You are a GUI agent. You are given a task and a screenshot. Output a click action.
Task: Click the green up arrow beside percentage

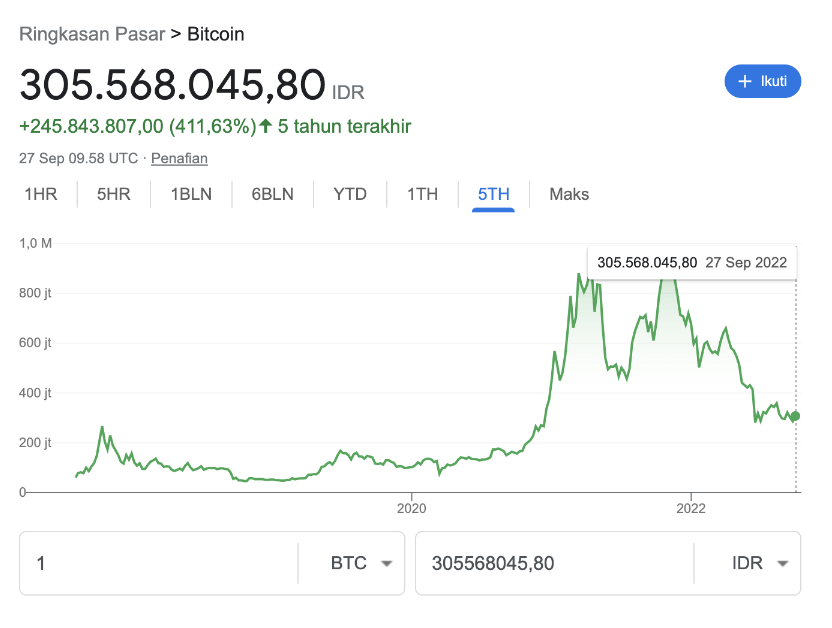pyautogui.click(x=266, y=126)
